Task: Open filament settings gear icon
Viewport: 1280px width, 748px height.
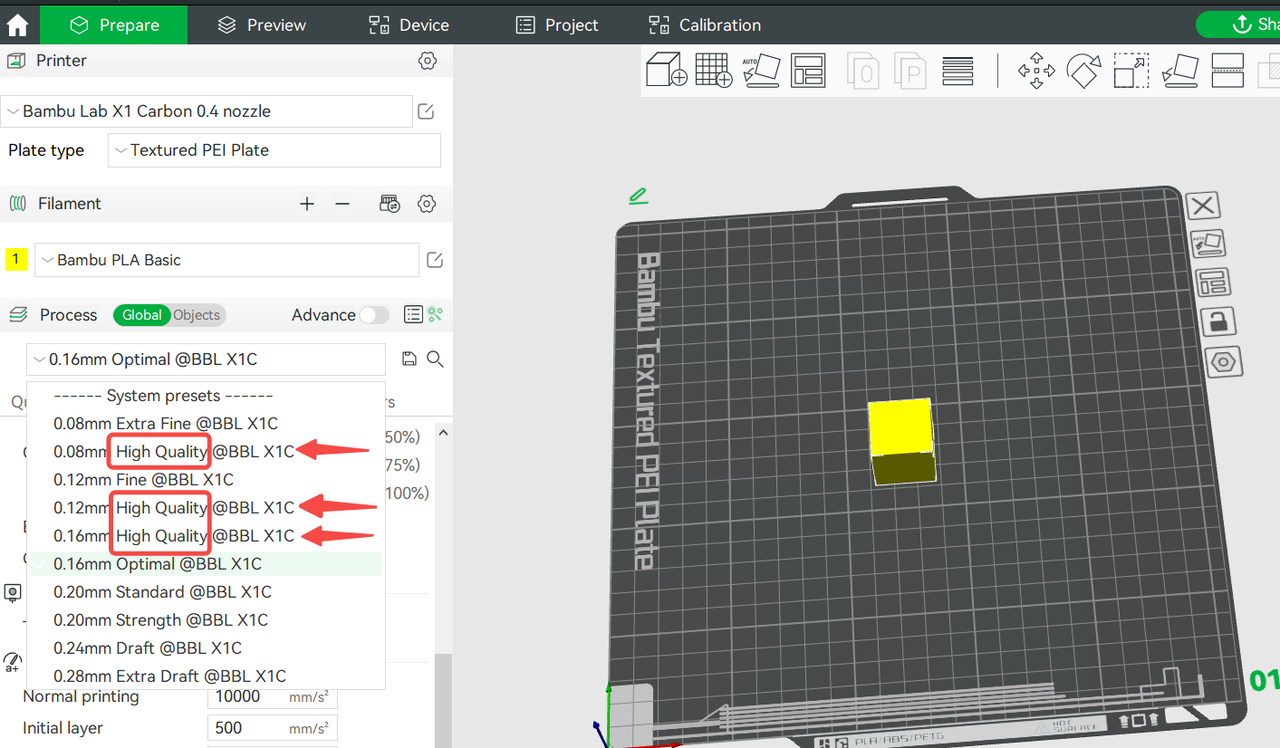Action: 427,204
